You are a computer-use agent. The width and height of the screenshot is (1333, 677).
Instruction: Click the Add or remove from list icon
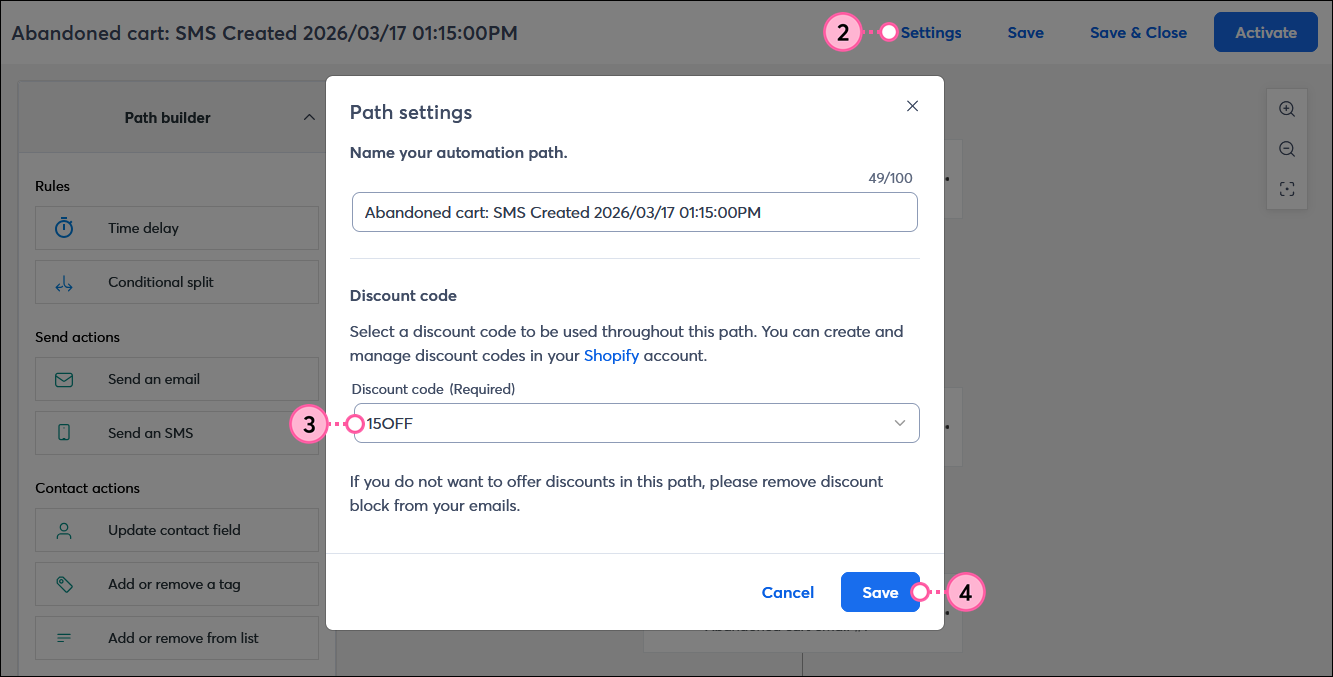(x=63, y=638)
